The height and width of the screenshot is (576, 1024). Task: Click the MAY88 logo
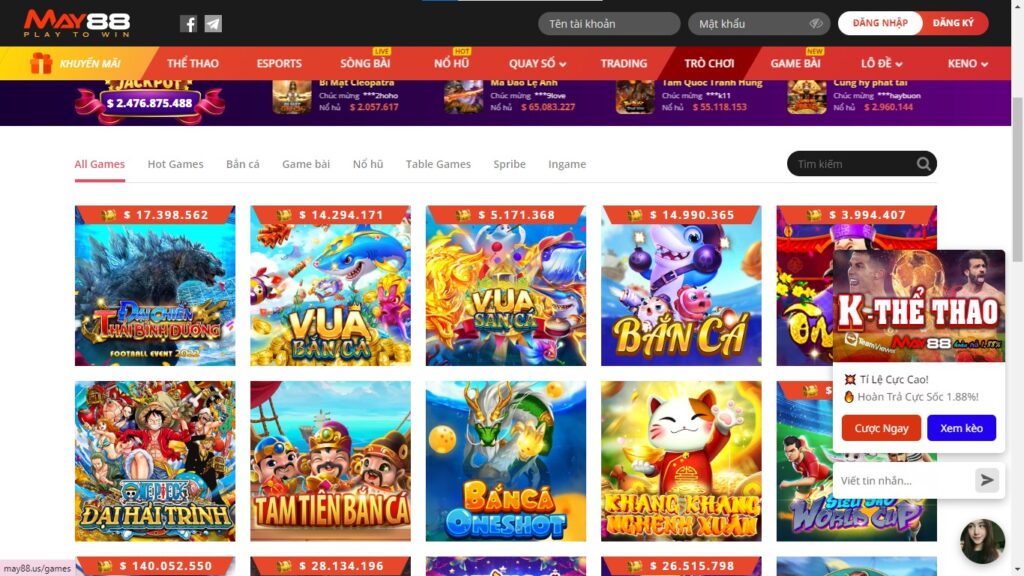coord(77,24)
